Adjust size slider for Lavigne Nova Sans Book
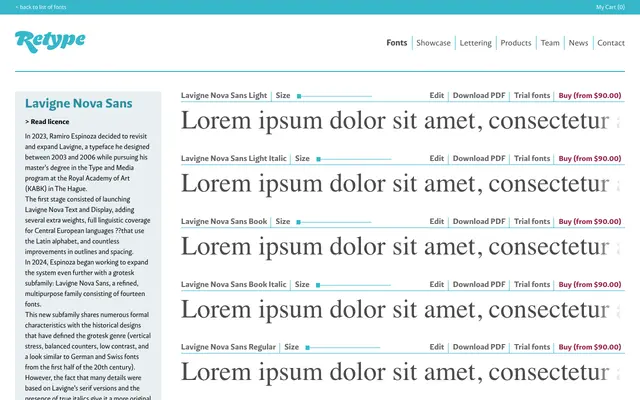The height and width of the screenshot is (400, 640). 335,222
